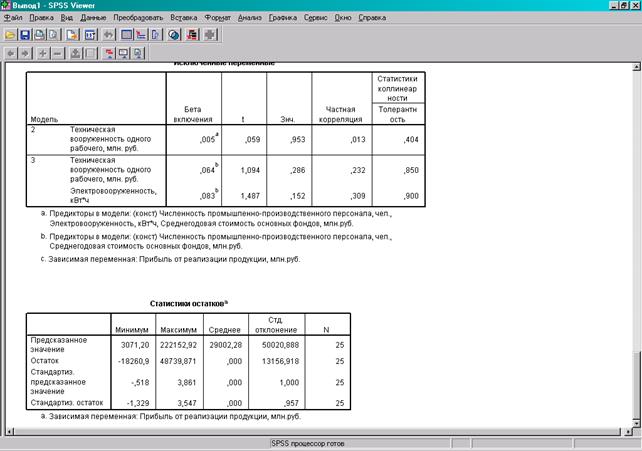Click the 'Стандартиз. остаток' row label
Image resolution: width=642 pixels, height=451 pixels.
coord(67,403)
